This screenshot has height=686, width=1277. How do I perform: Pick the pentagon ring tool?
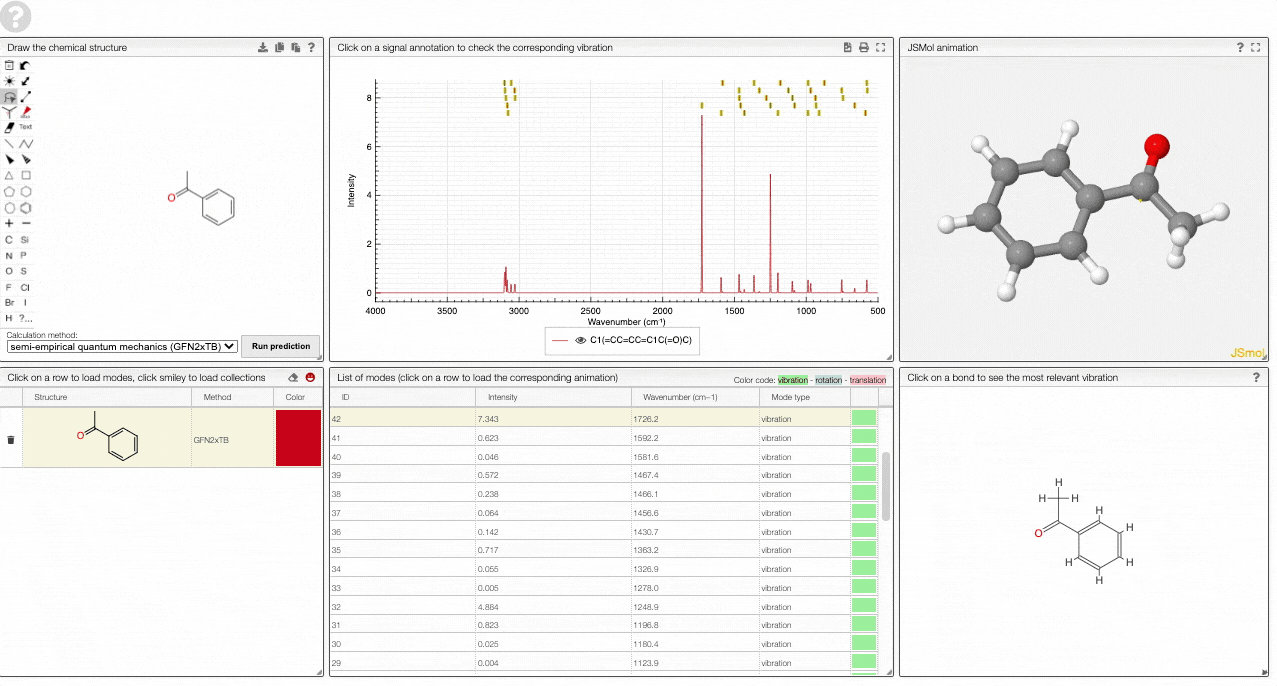point(10,191)
